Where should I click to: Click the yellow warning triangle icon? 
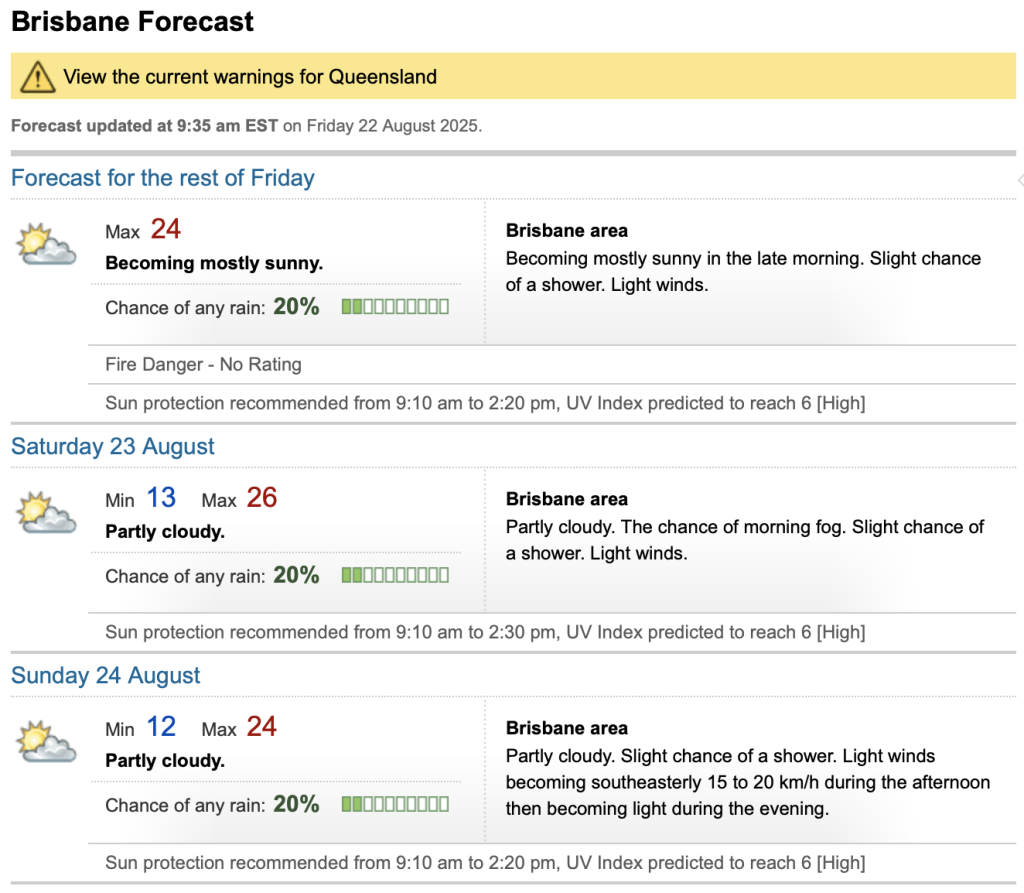38,76
